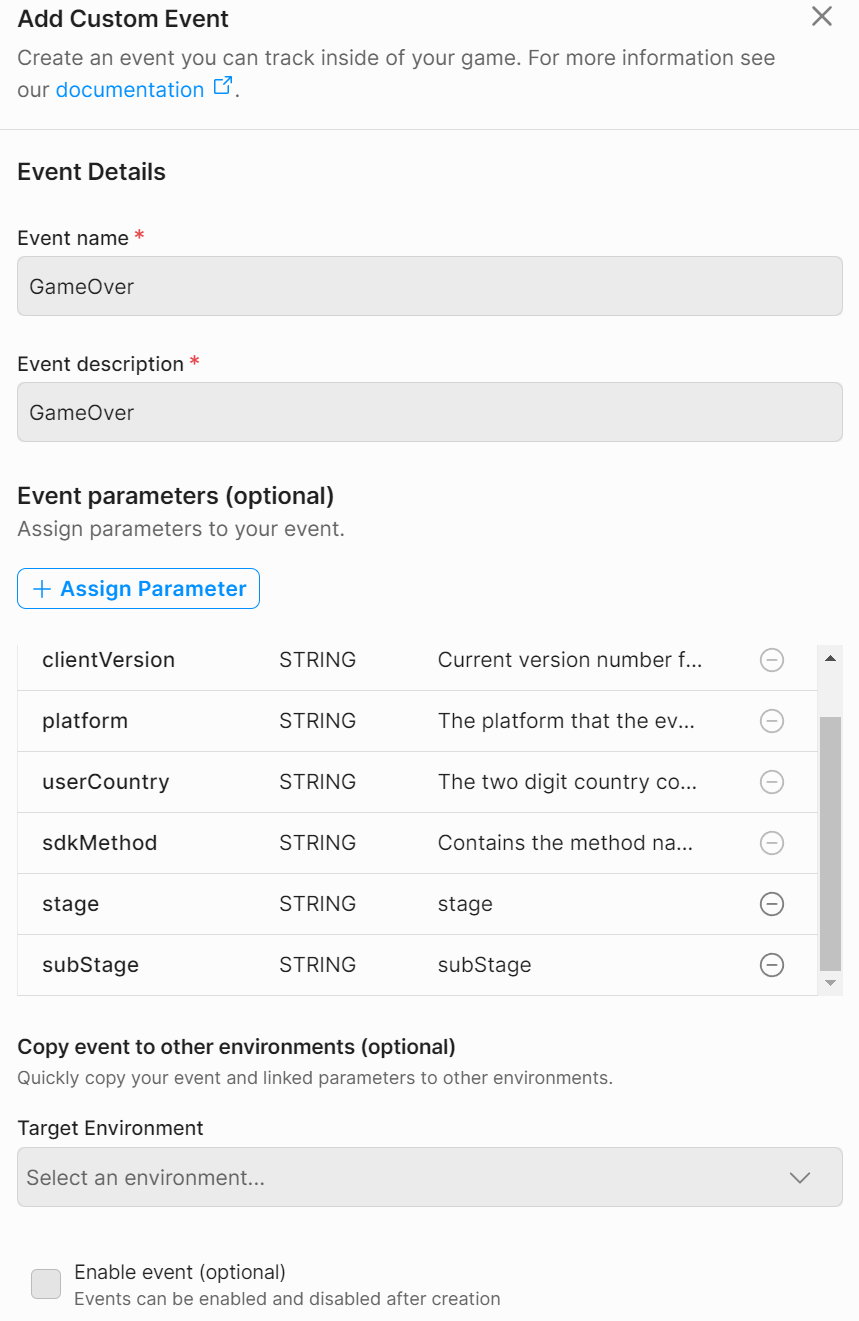Screen dimensions: 859x1321
Task: Click the remove icon for platform
Action: (x=772, y=721)
